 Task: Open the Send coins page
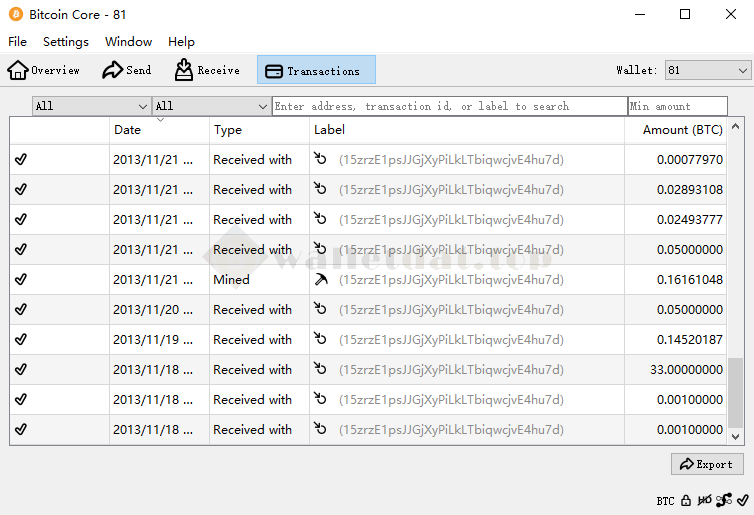click(127, 70)
